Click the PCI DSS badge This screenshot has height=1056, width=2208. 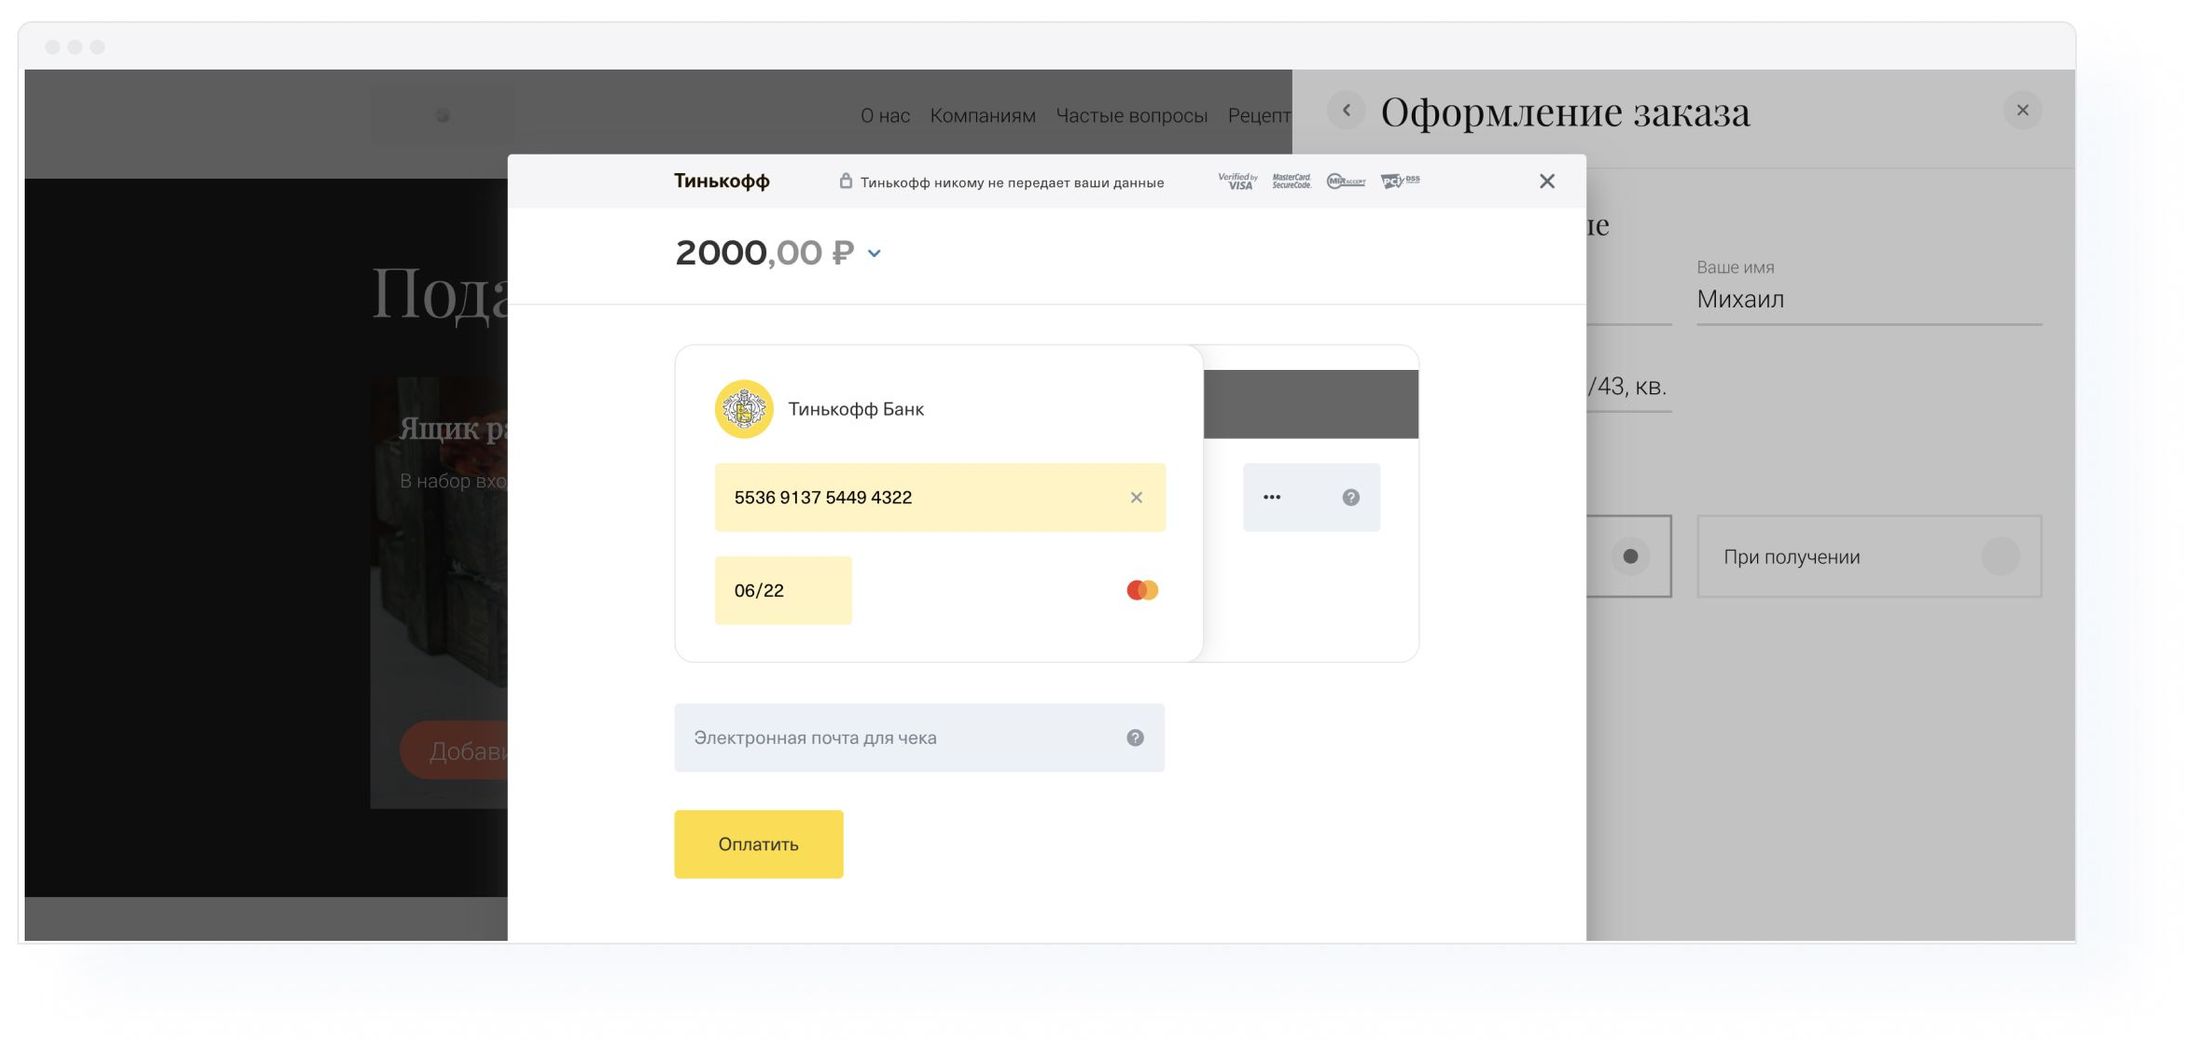coord(1400,181)
